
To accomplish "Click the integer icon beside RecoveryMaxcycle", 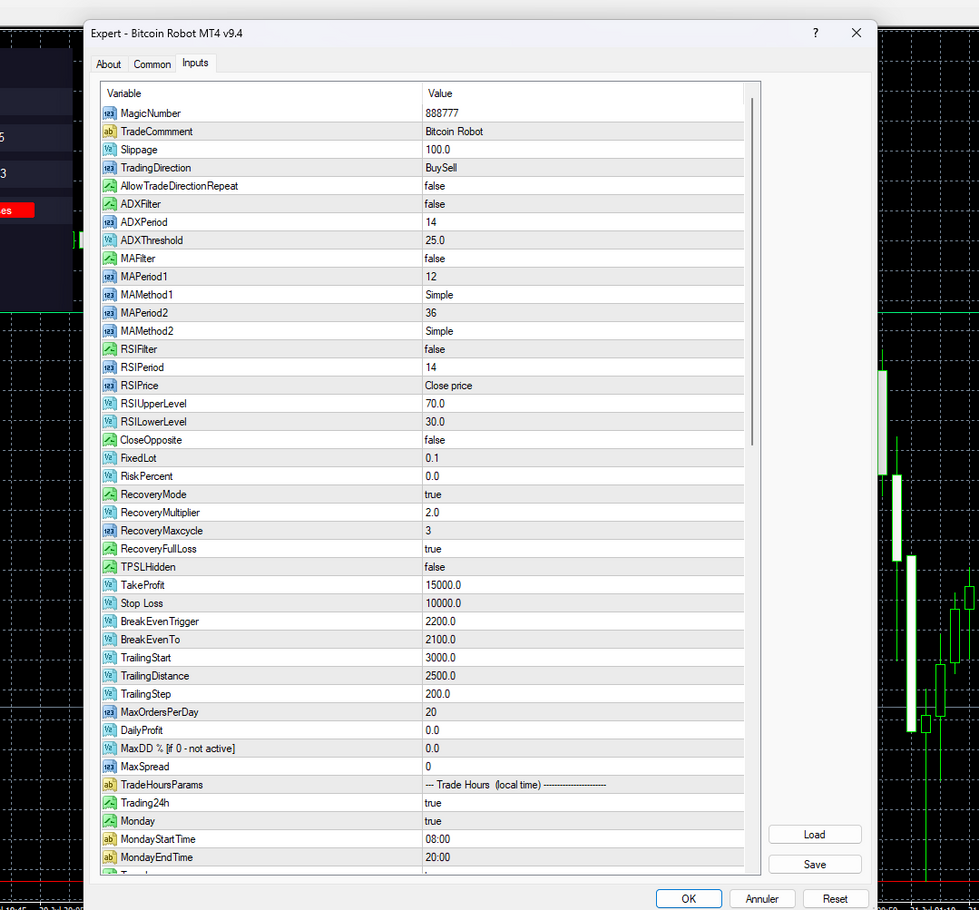I will (x=109, y=531).
